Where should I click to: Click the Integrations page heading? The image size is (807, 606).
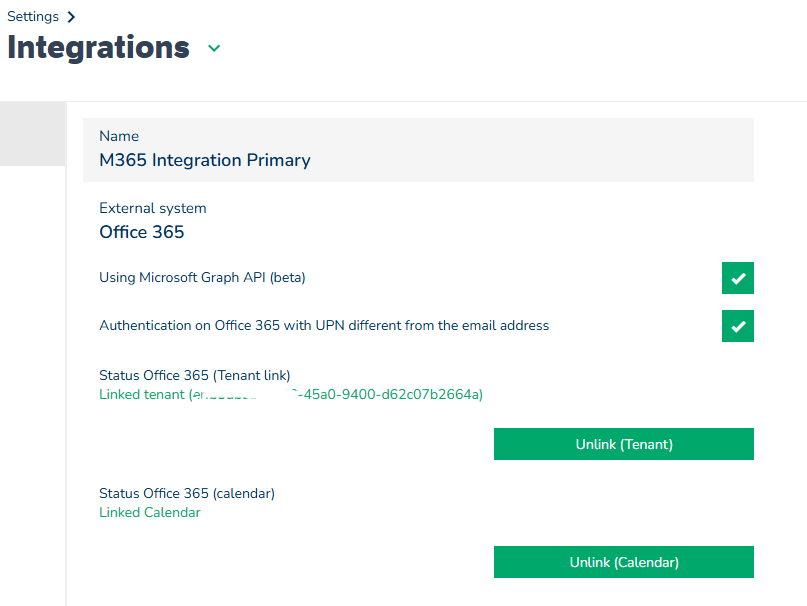pyautogui.click(x=98, y=48)
